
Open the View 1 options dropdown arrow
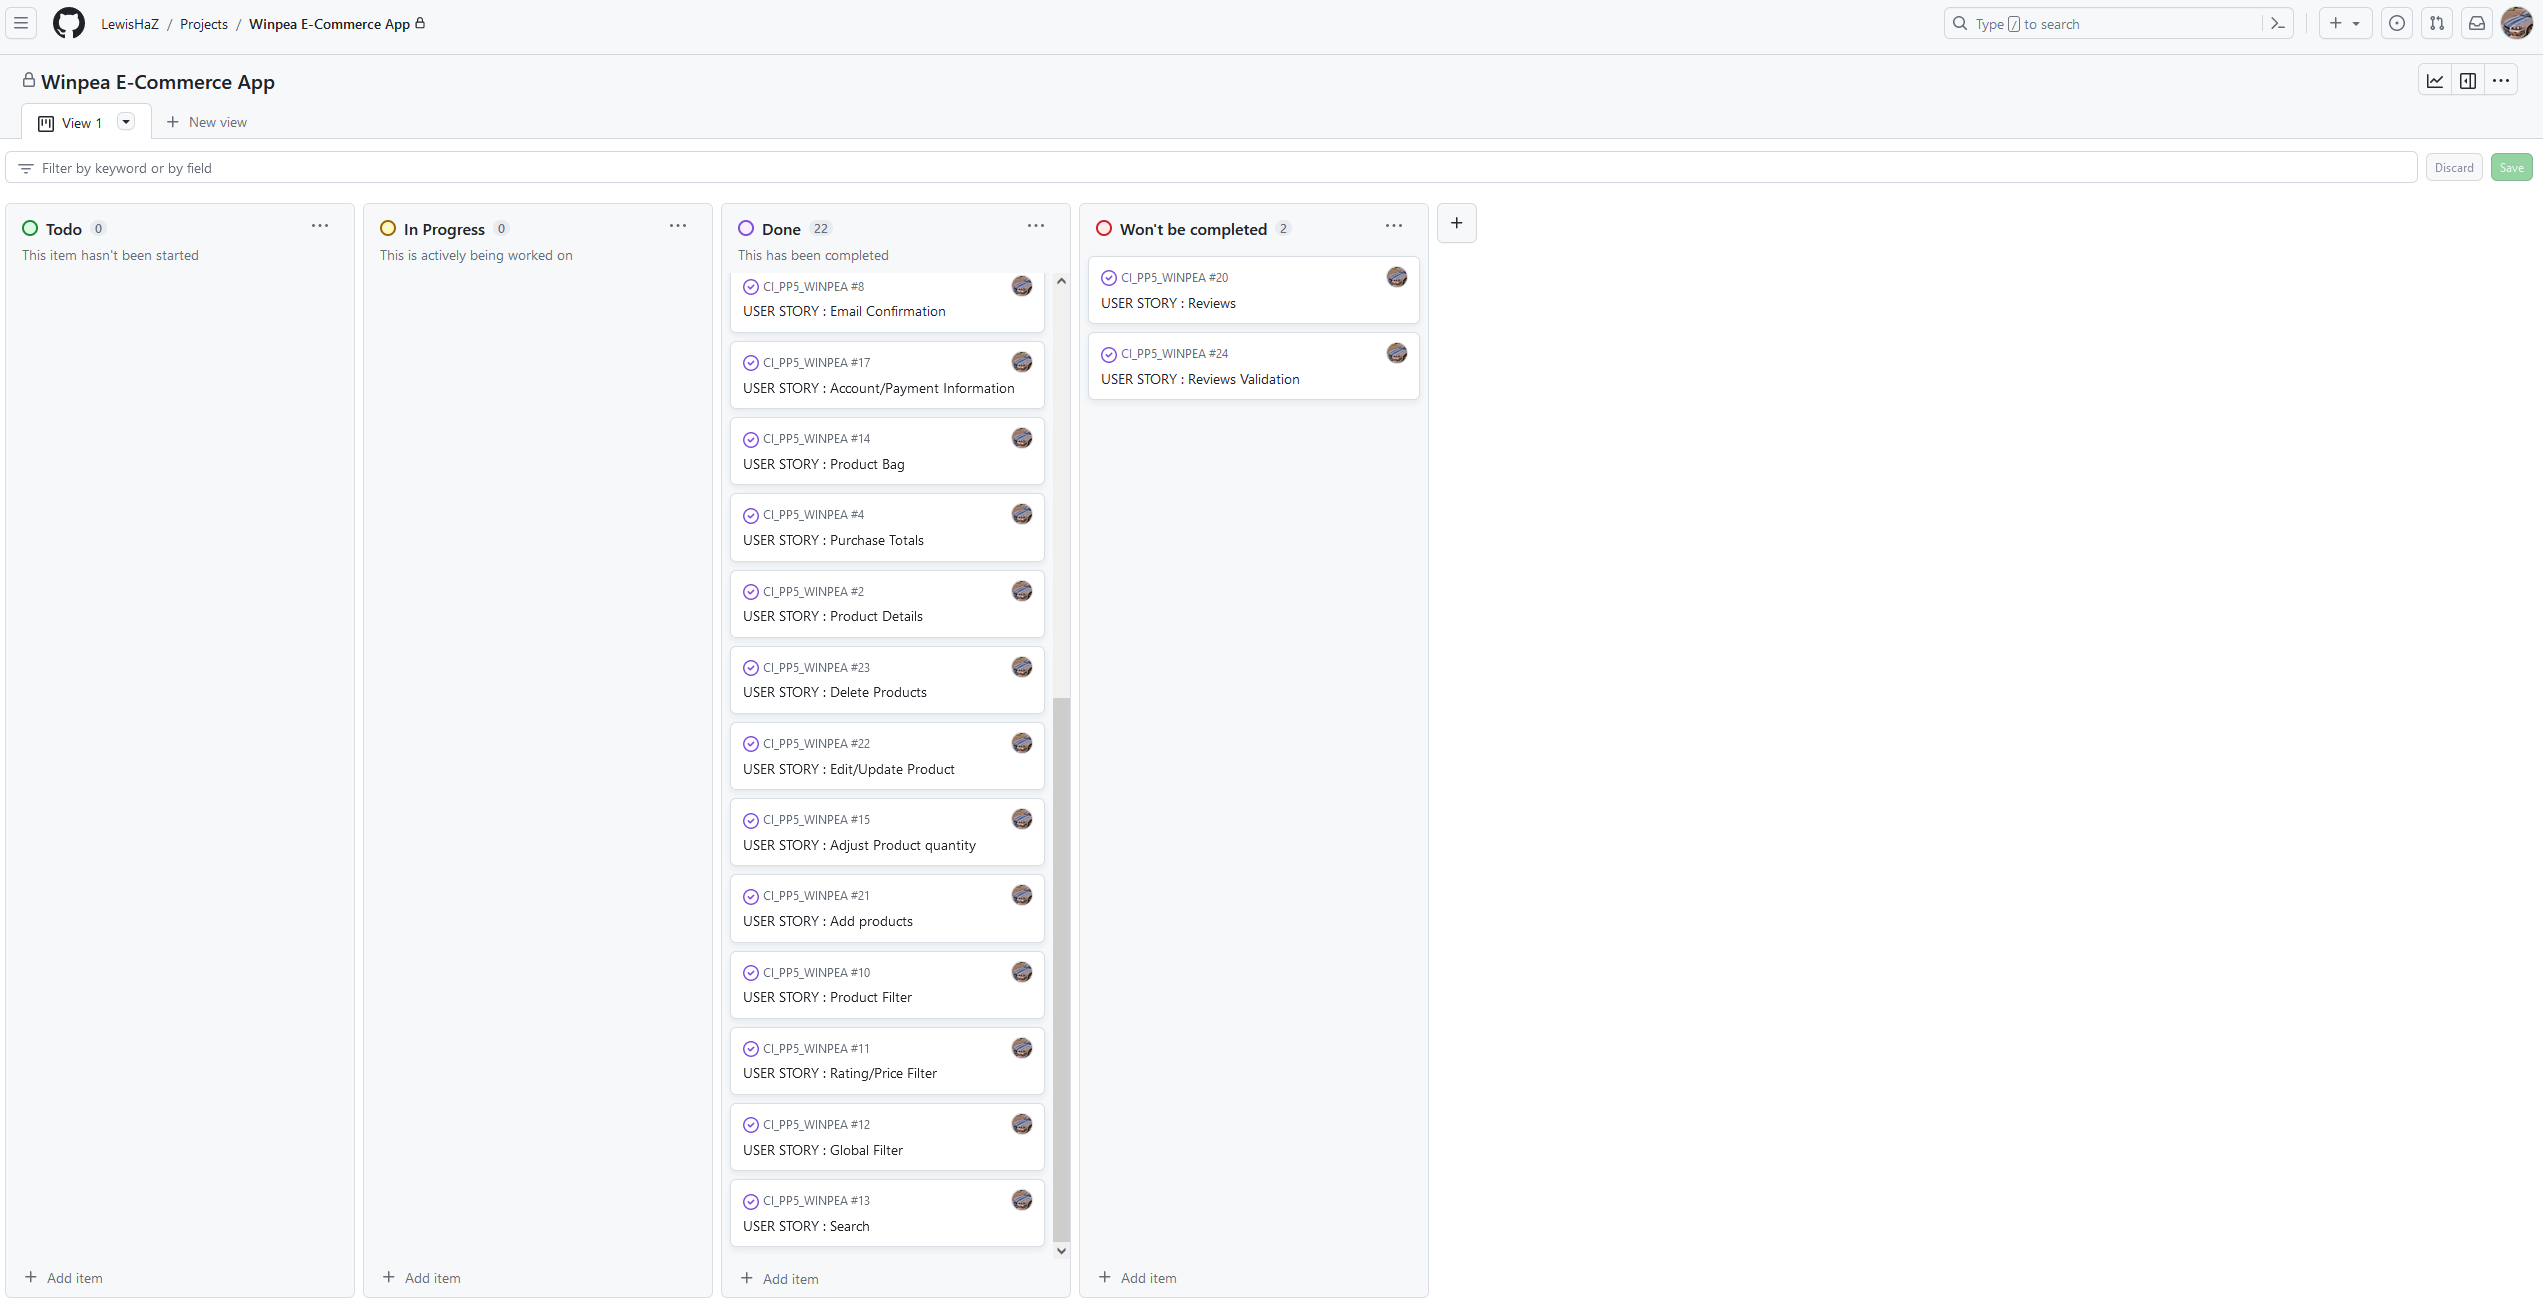[x=126, y=122]
